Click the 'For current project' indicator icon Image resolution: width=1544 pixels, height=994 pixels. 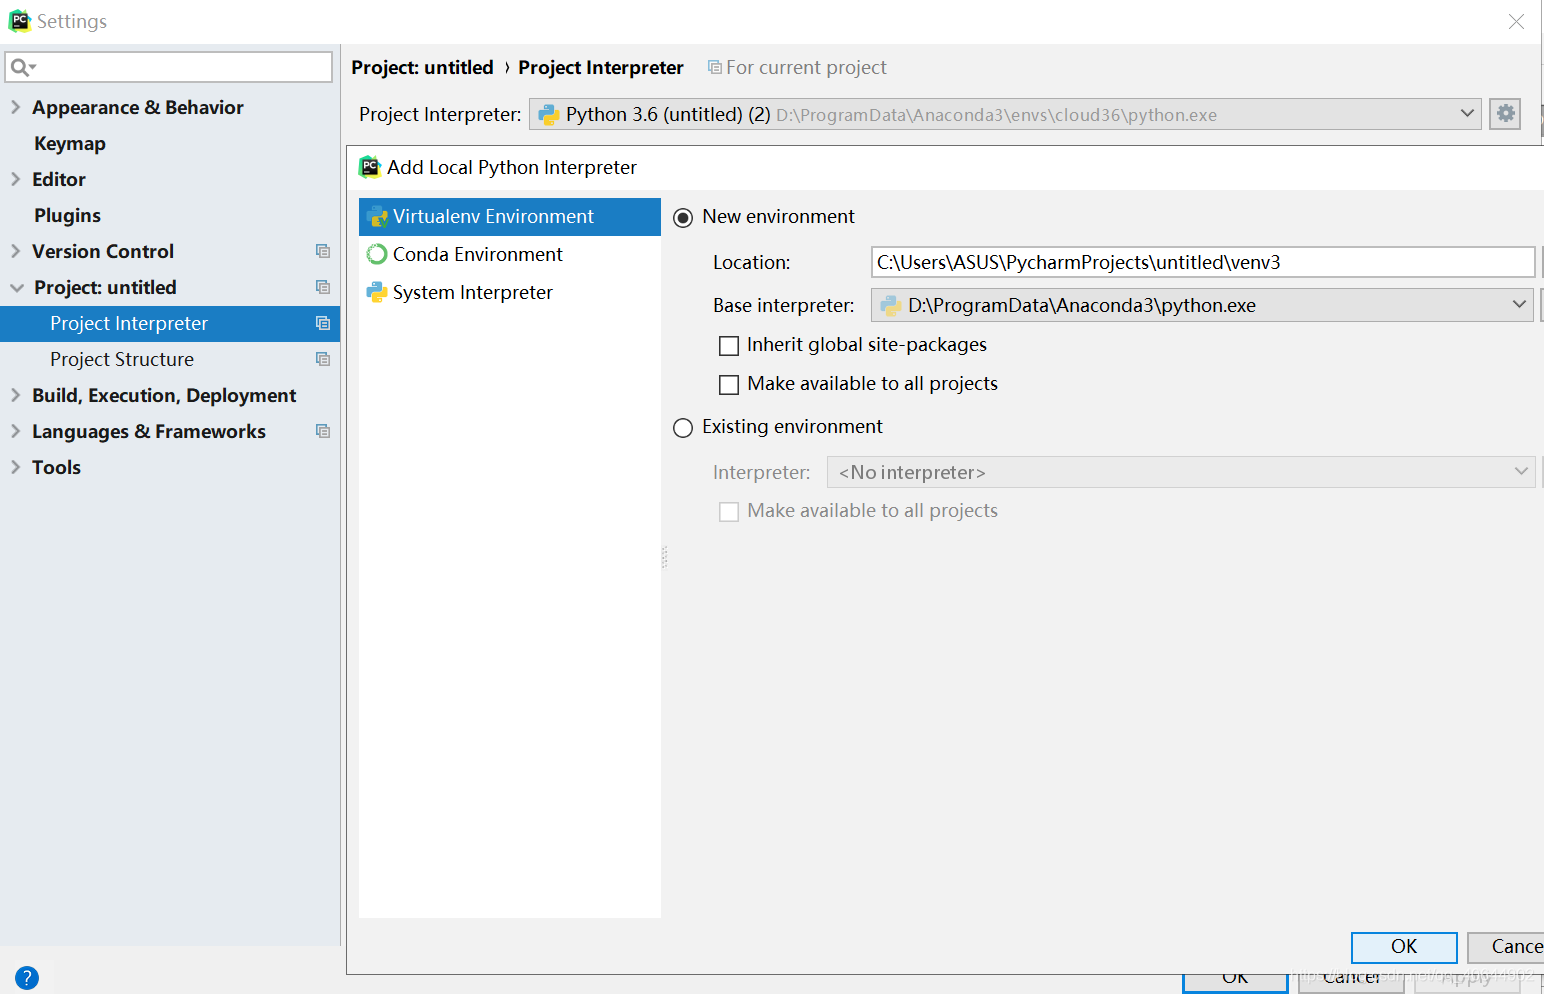click(714, 67)
